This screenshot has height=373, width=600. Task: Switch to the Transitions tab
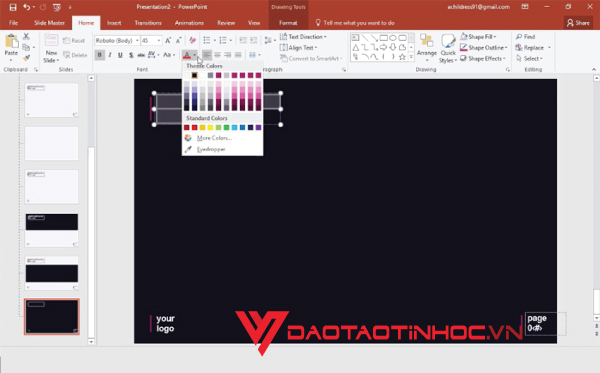click(148, 23)
